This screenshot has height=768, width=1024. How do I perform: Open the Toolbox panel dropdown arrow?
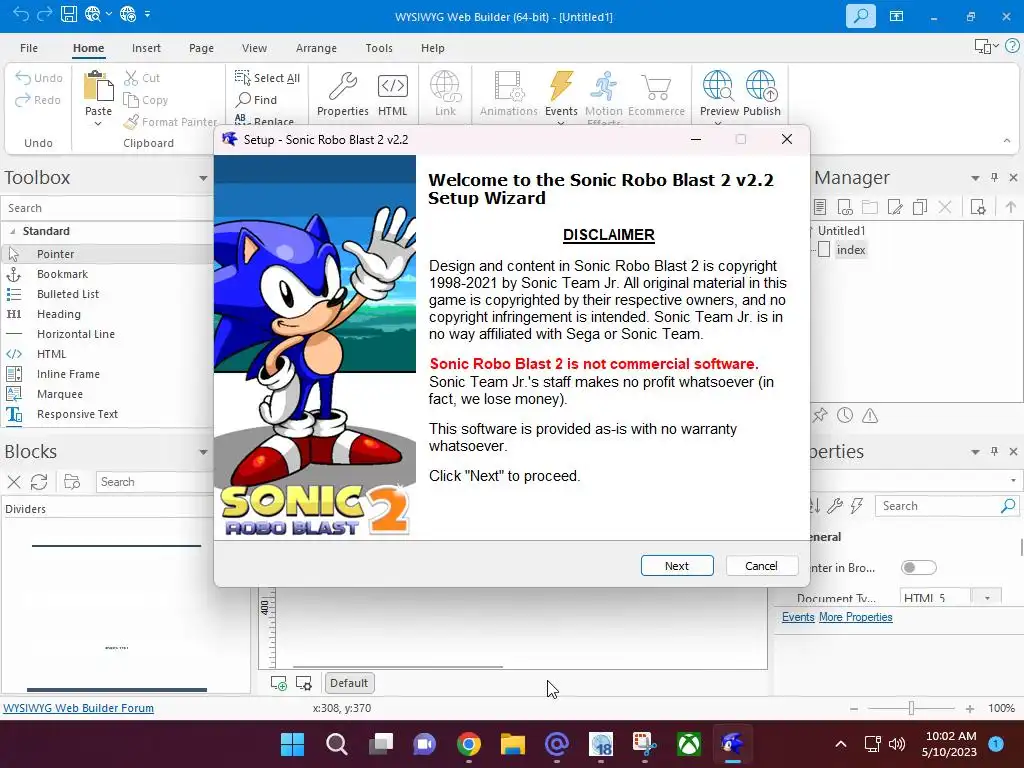[203, 178]
